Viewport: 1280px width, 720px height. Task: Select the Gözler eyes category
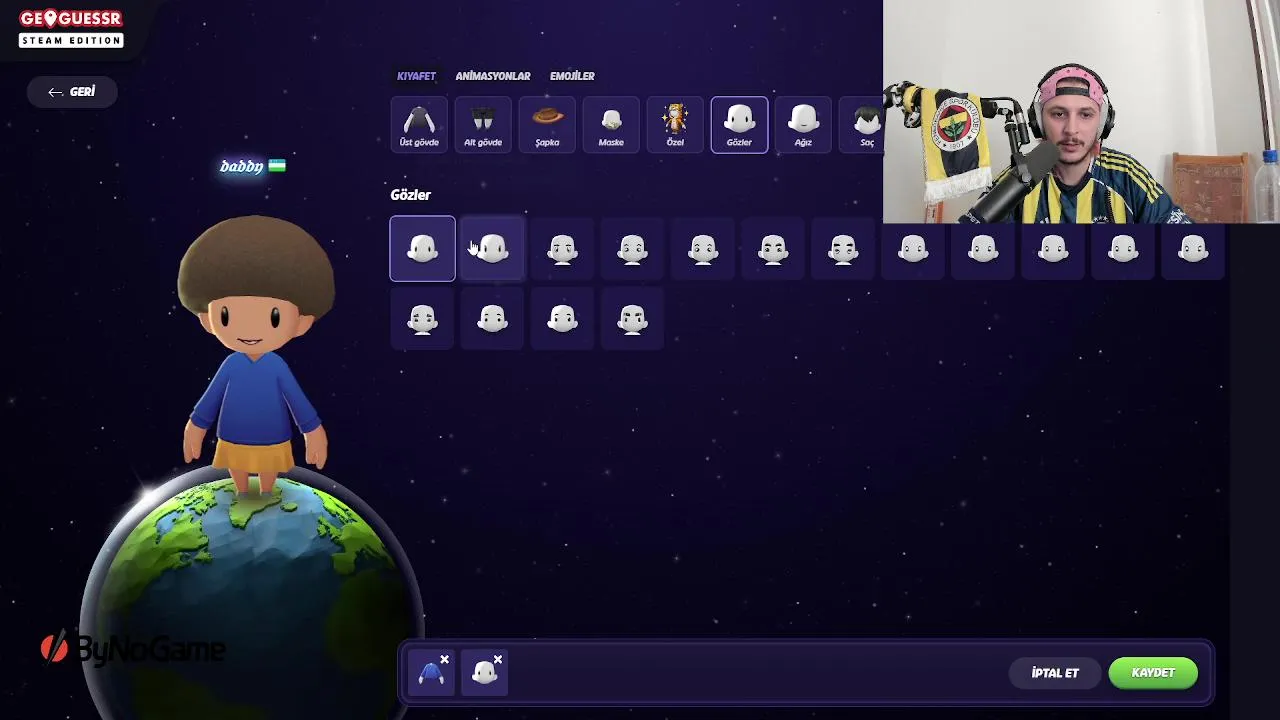coord(739,125)
